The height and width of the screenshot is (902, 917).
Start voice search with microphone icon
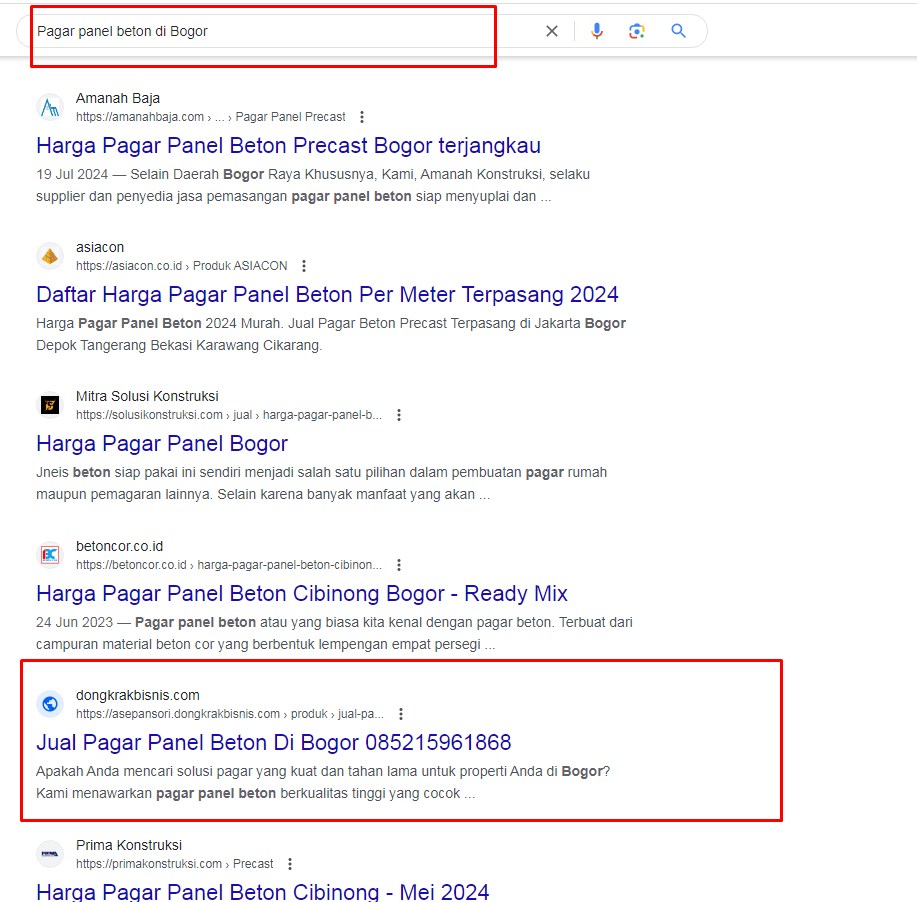point(597,31)
